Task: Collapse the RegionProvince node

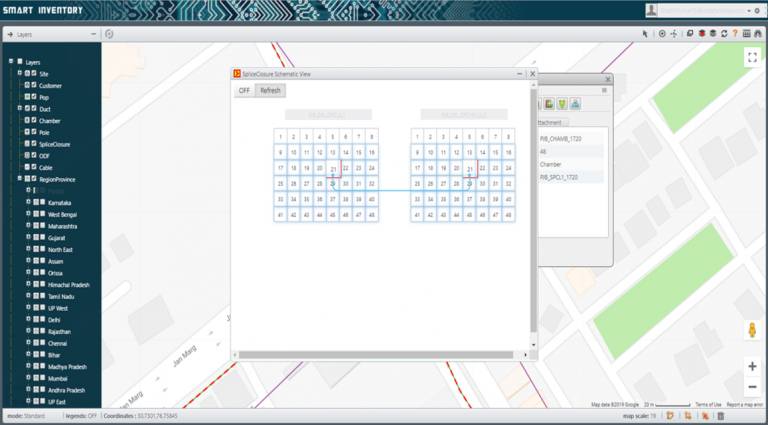Action: 20,179
